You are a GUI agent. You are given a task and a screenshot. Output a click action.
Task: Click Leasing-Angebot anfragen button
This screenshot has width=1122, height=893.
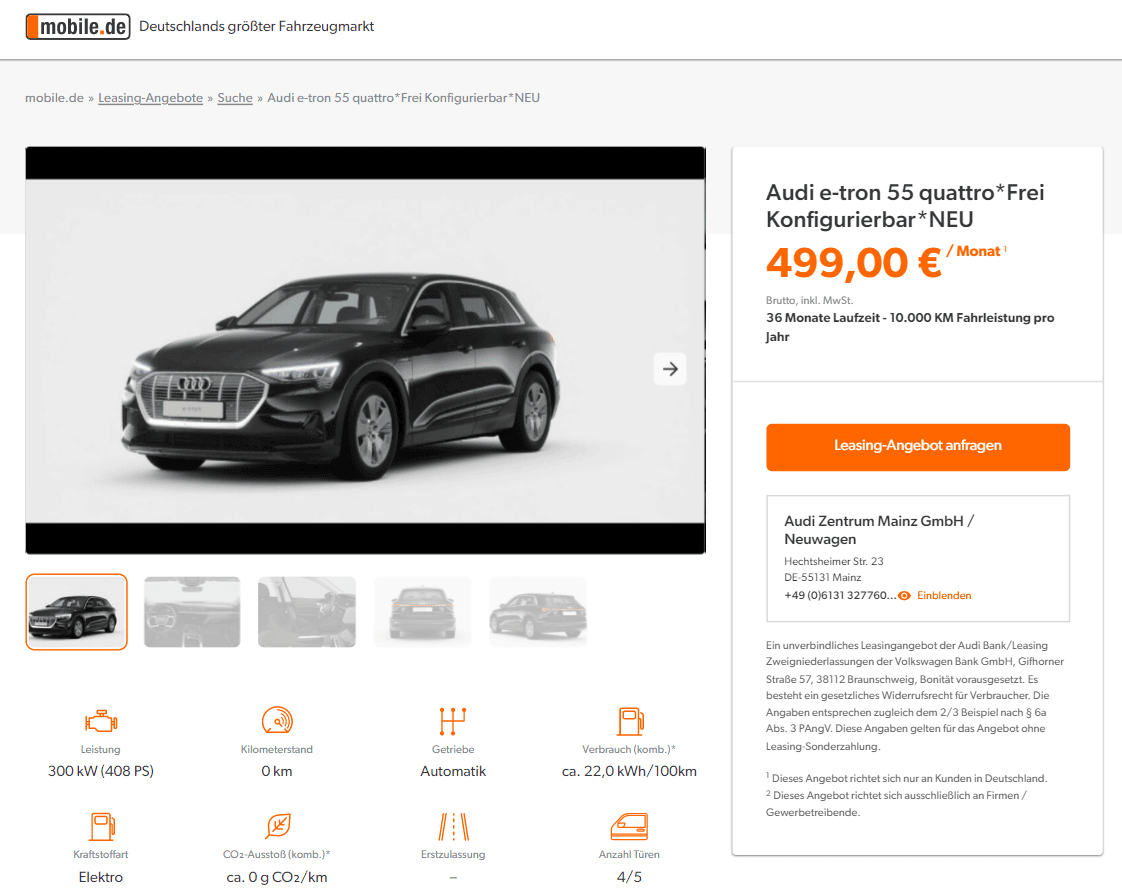pos(917,447)
